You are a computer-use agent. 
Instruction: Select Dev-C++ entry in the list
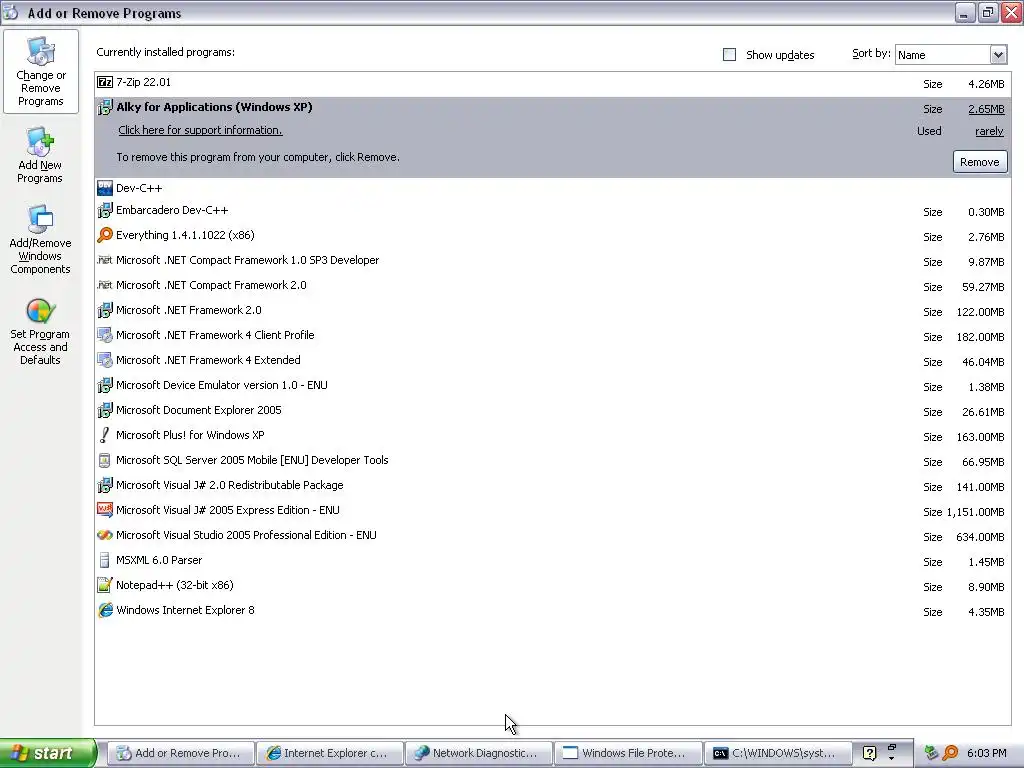(x=552, y=188)
